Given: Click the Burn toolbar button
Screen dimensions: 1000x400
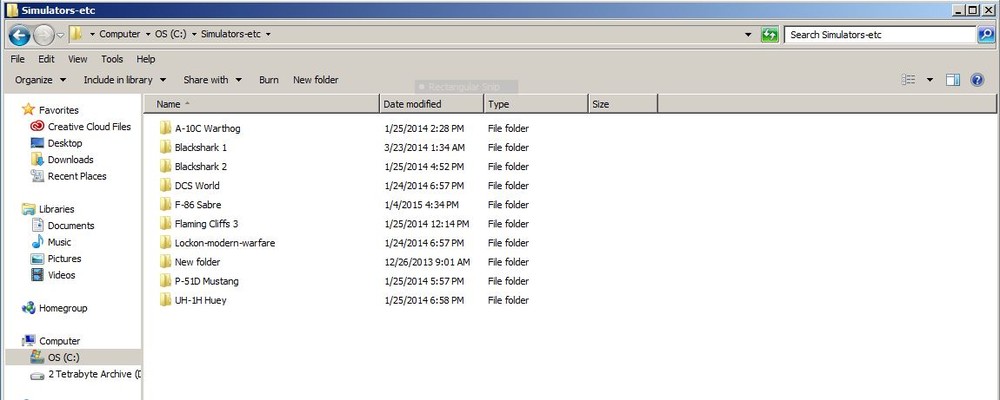Looking at the screenshot, I should point(268,80).
